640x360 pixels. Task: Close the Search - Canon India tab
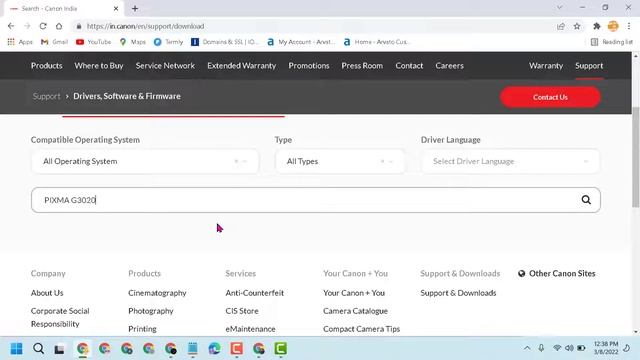pos(116,8)
